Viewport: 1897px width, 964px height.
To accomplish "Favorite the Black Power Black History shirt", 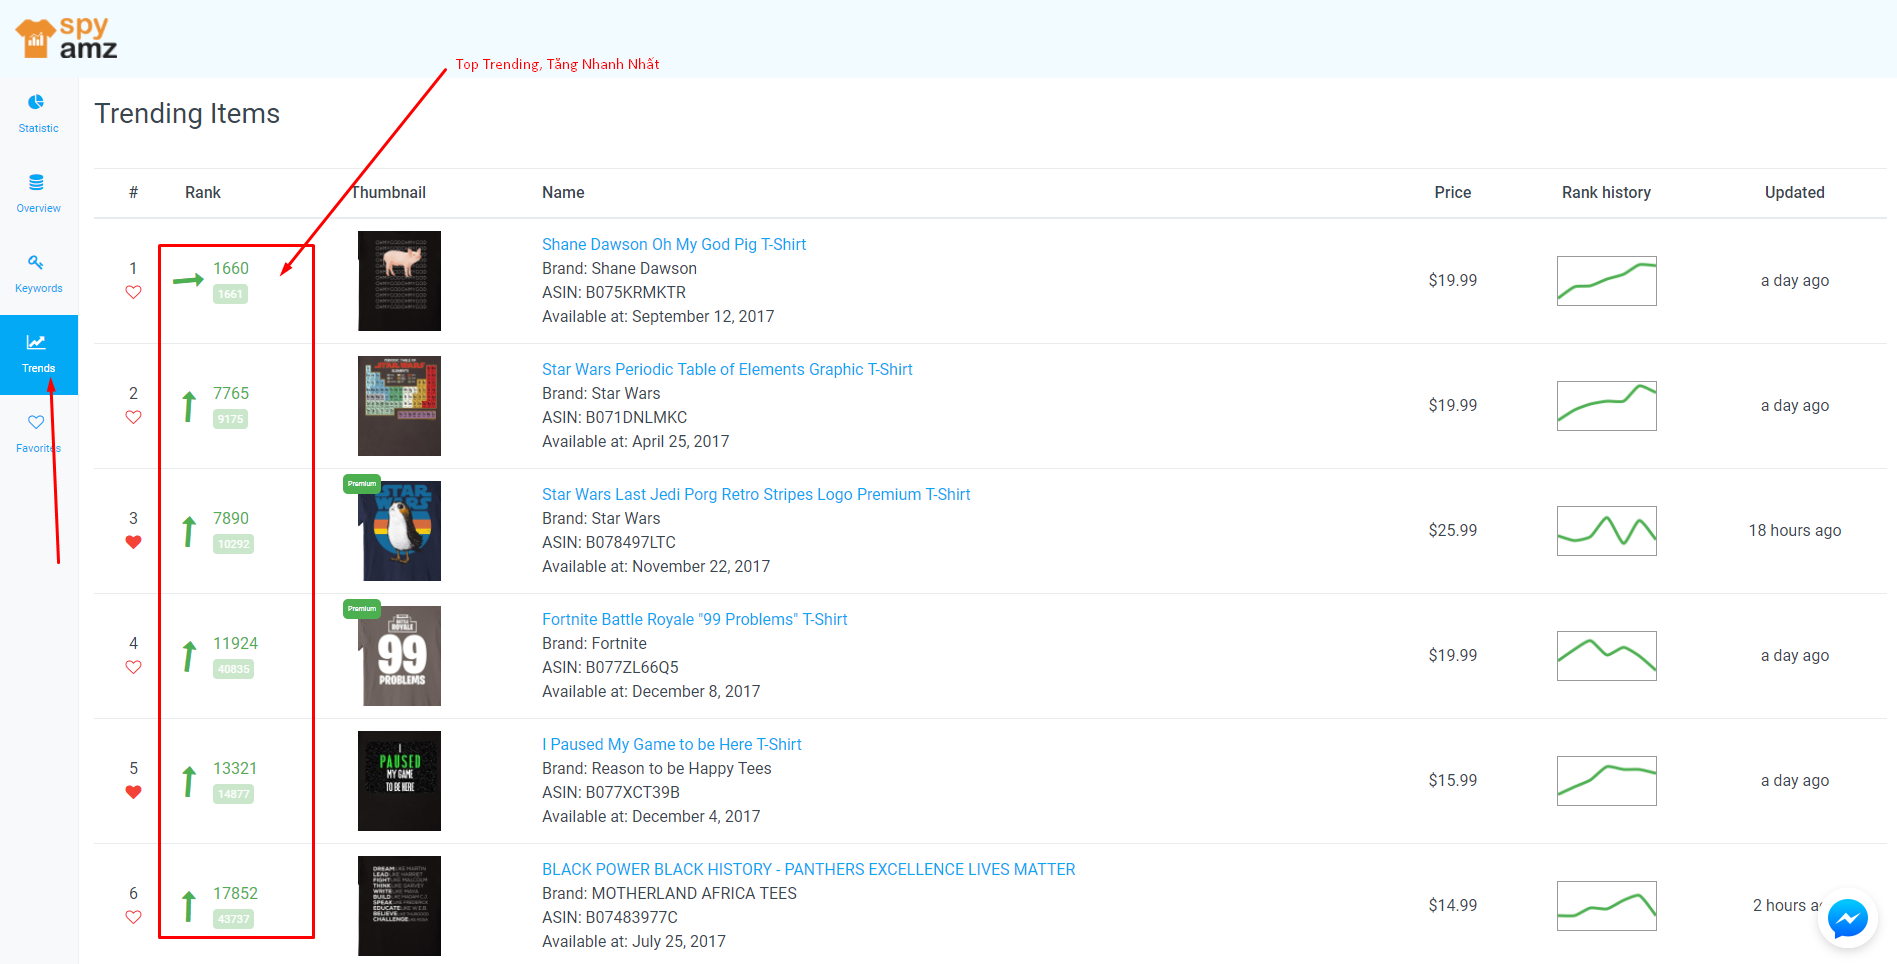I will (133, 917).
